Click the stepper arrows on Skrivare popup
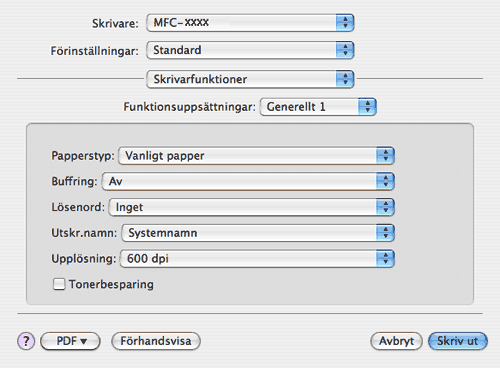This screenshot has width=500, height=368. (x=345, y=23)
